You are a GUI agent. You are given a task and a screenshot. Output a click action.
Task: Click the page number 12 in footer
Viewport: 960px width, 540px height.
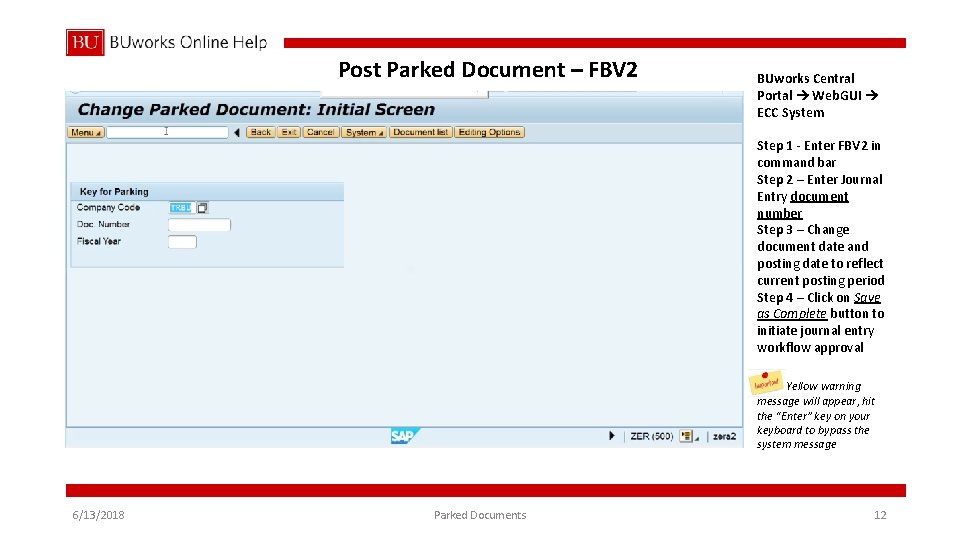tap(880, 515)
